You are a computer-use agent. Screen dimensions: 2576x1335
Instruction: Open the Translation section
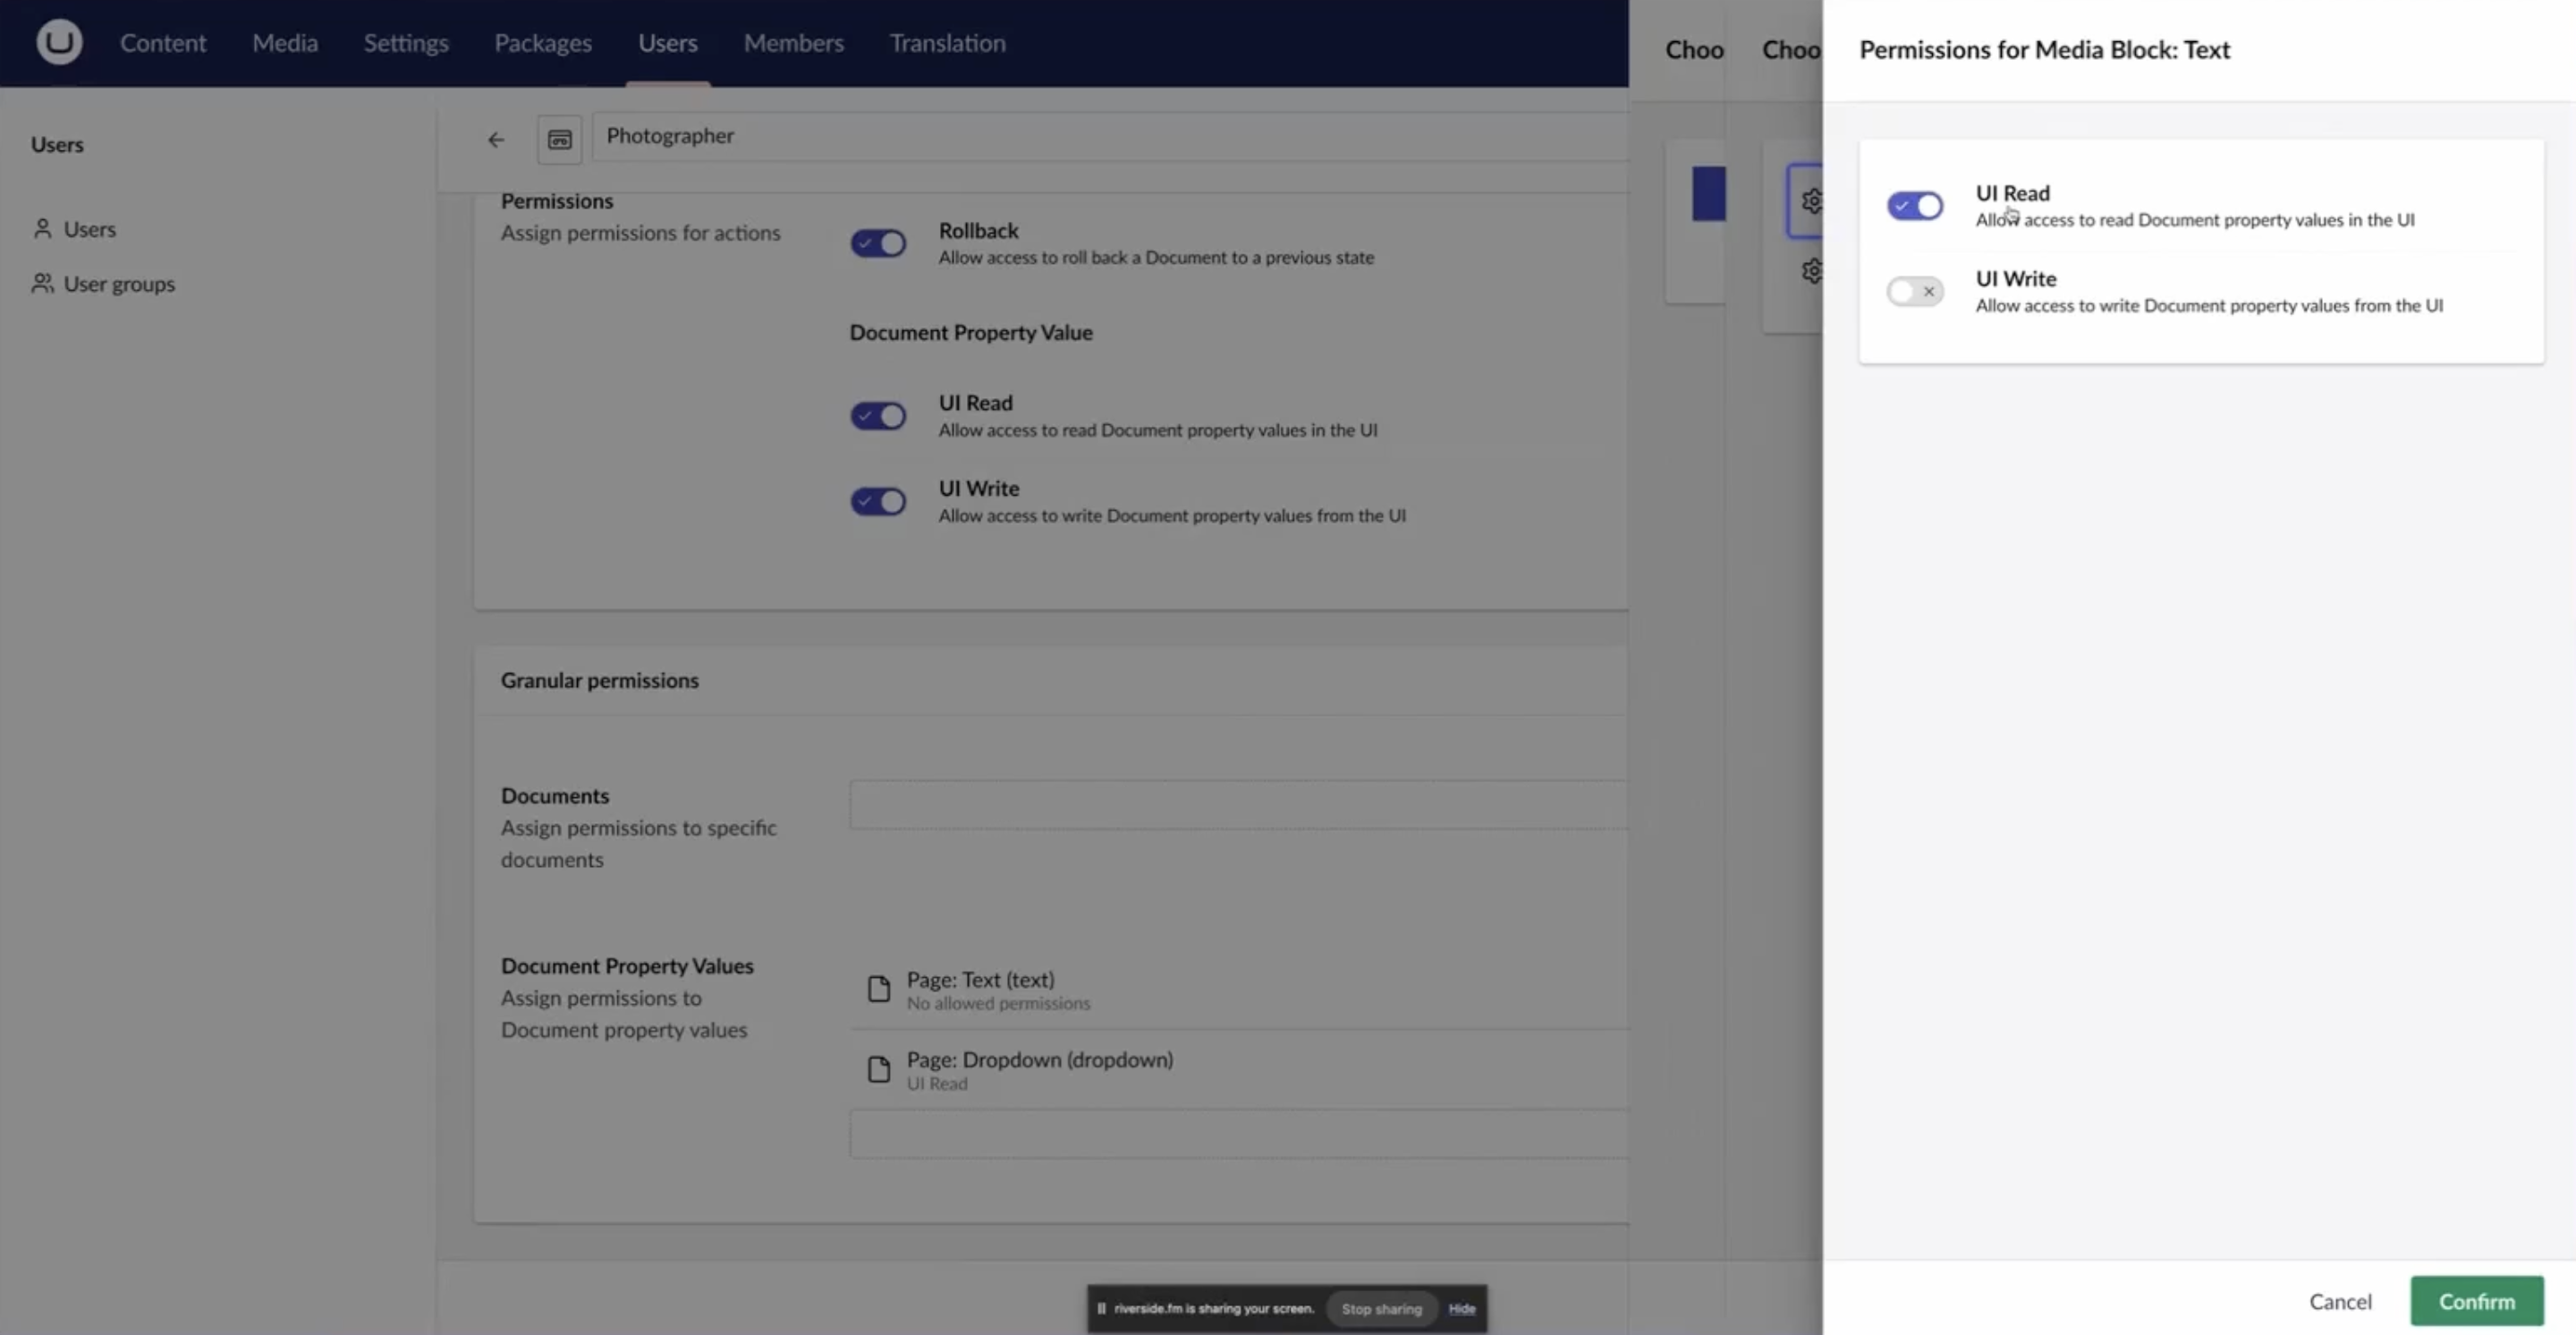[946, 43]
